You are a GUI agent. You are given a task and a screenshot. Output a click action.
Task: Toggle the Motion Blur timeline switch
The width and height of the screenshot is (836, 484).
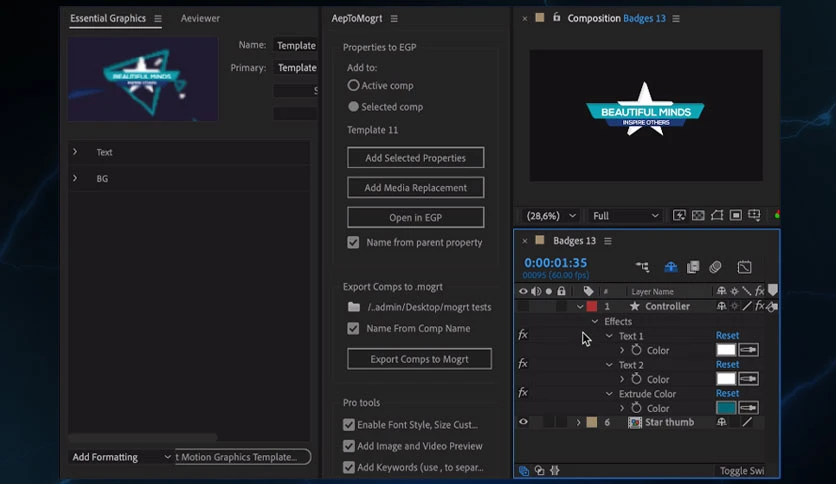pos(716,267)
